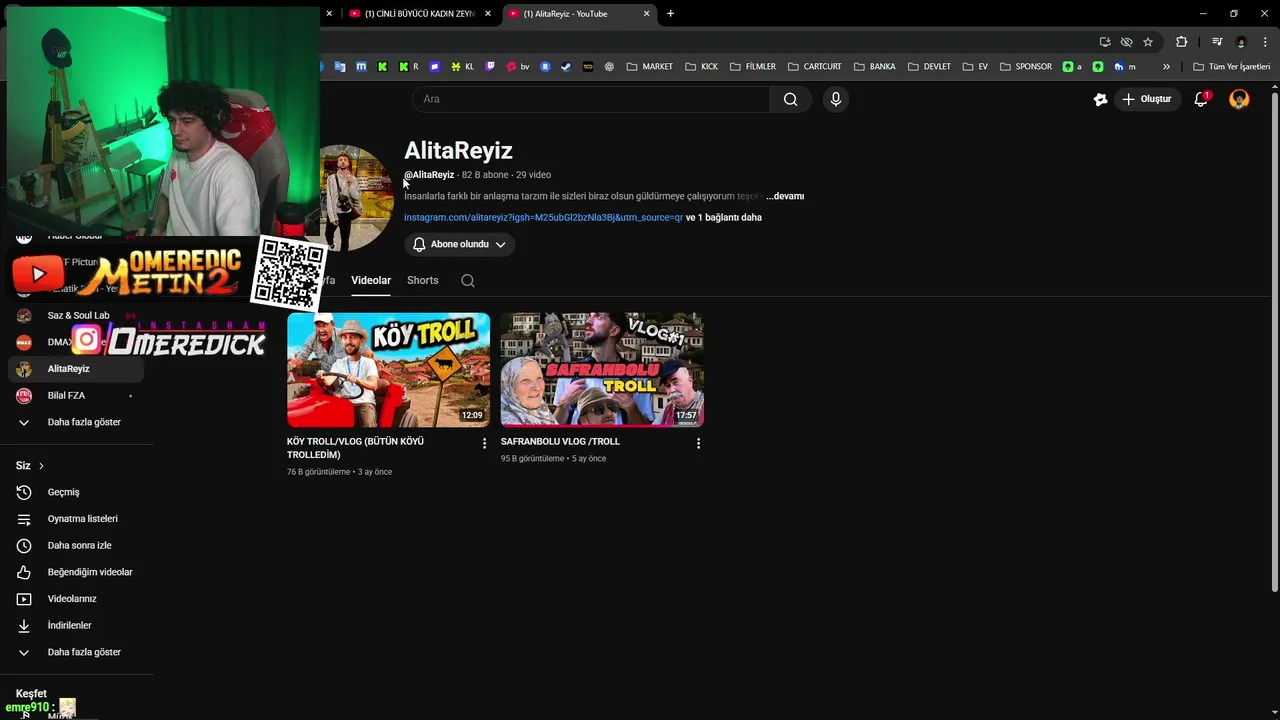Open the BANKA bookmarks folder

[x=874, y=67]
